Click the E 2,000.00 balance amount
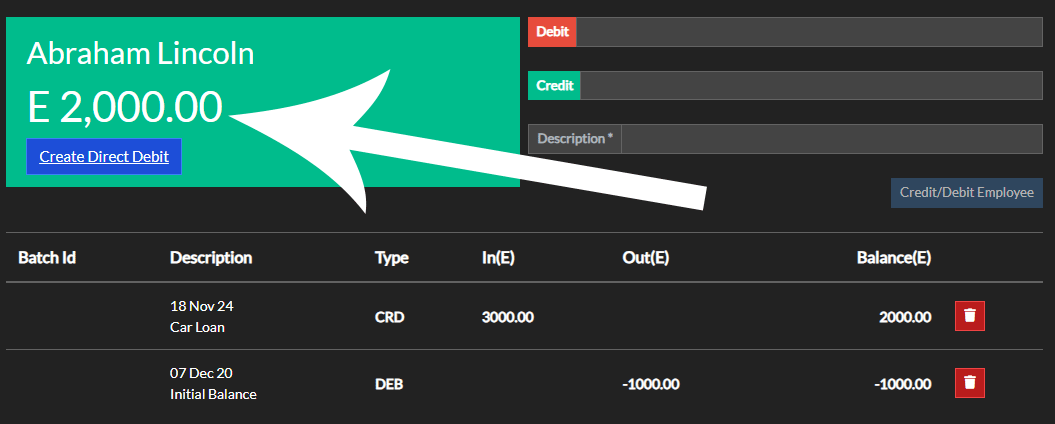The image size is (1055, 424). [124, 108]
